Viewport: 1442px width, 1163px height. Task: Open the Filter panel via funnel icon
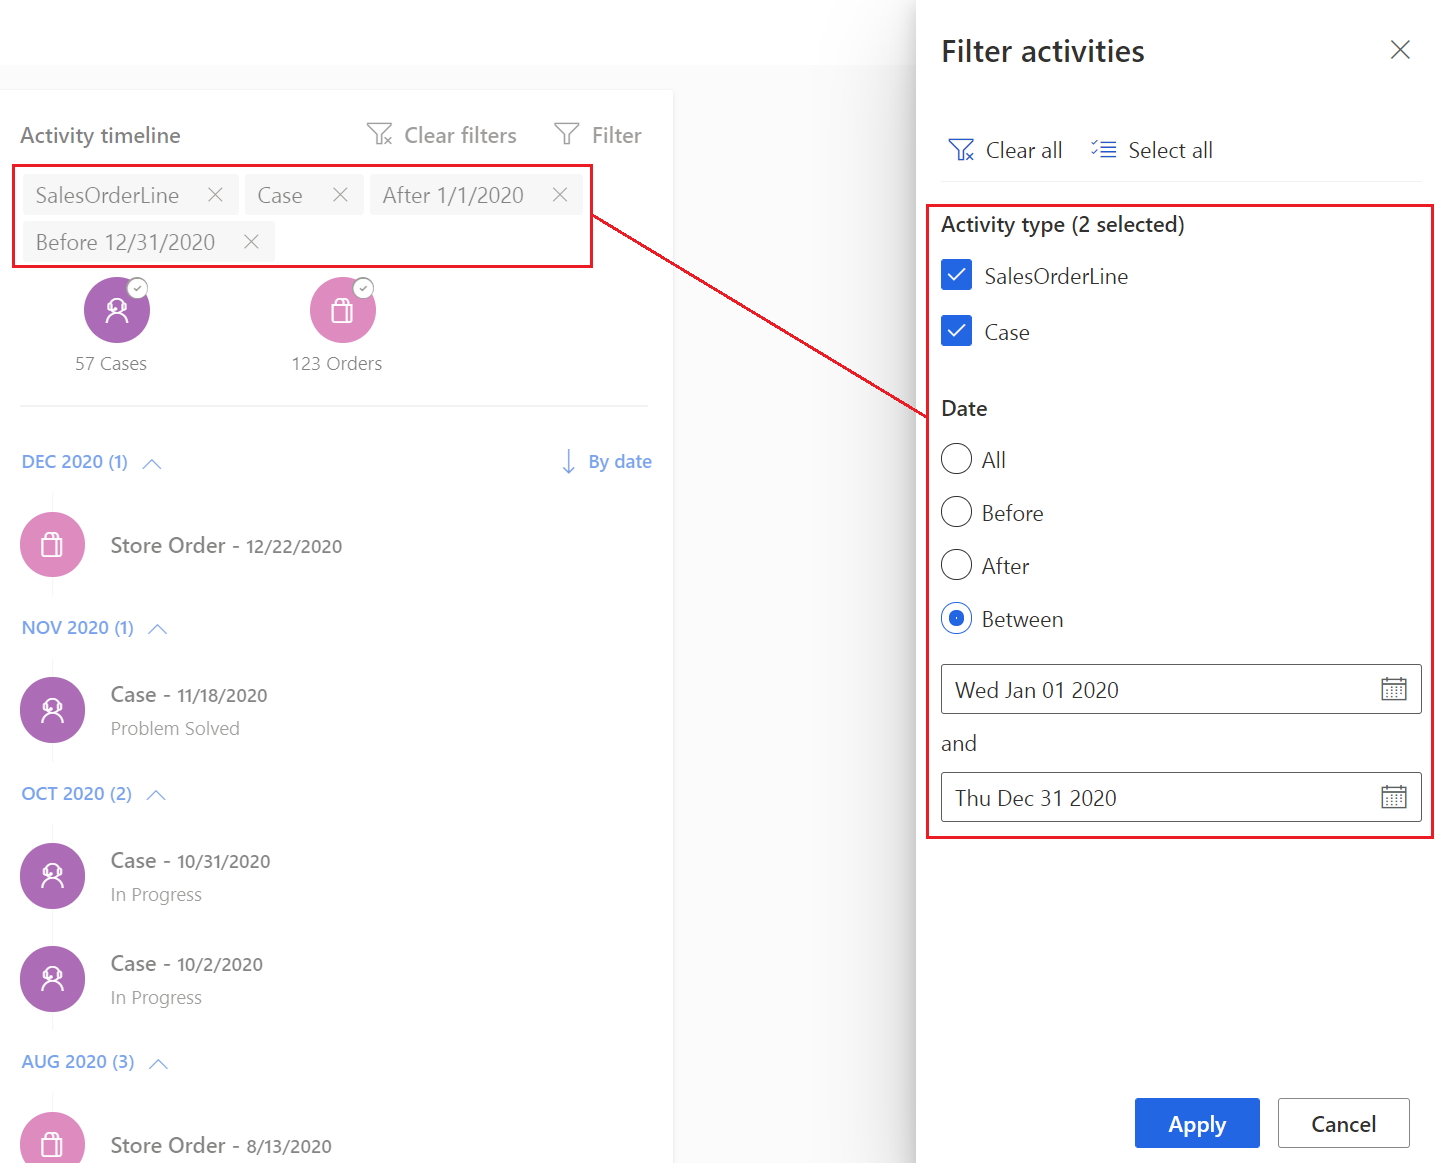point(567,134)
